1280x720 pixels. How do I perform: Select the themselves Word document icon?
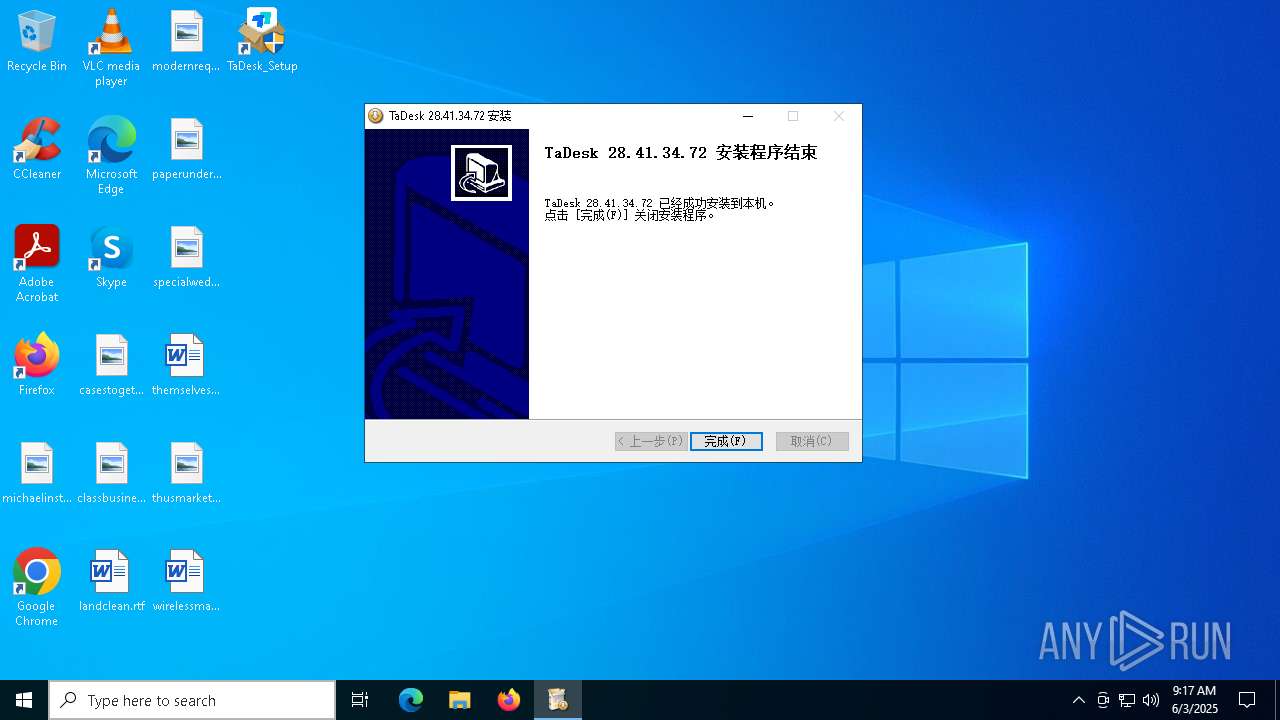click(186, 365)
